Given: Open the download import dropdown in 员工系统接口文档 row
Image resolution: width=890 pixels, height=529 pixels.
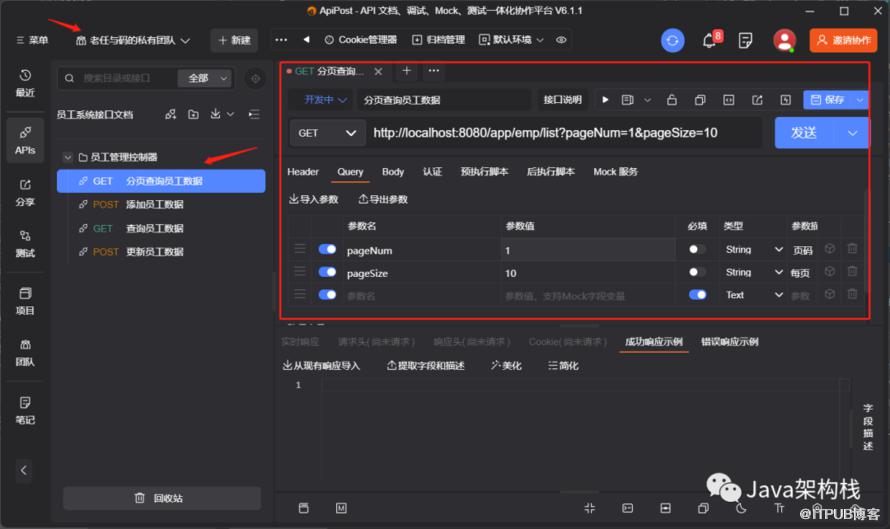Looking at the screenshot, I should [x=222, y=115].
